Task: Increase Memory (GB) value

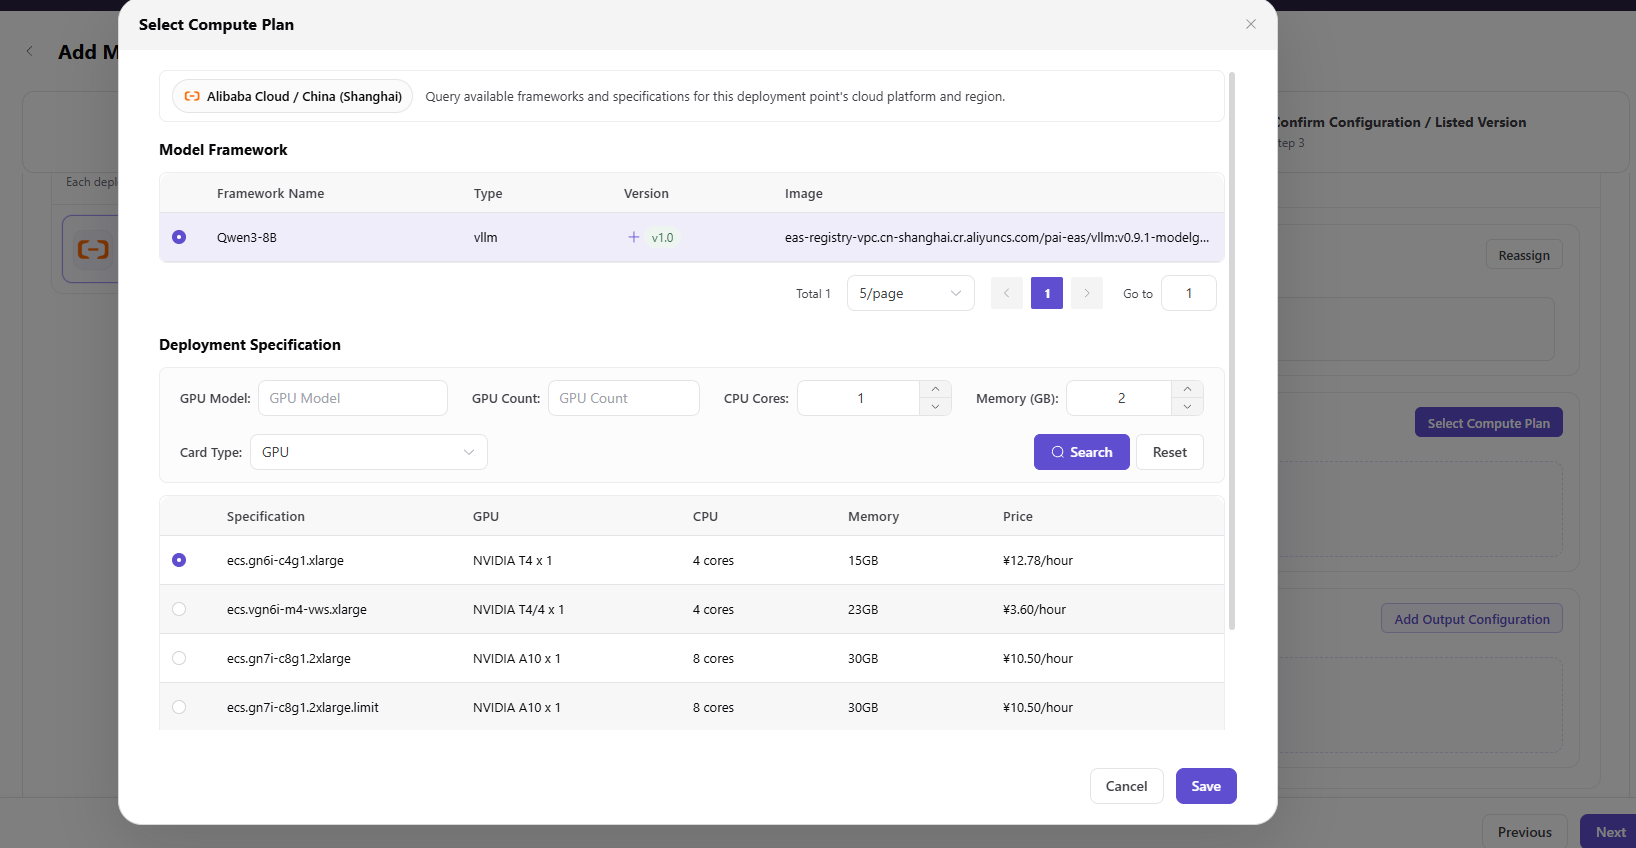Action: pyautogui.click(x=1187, y=389)
